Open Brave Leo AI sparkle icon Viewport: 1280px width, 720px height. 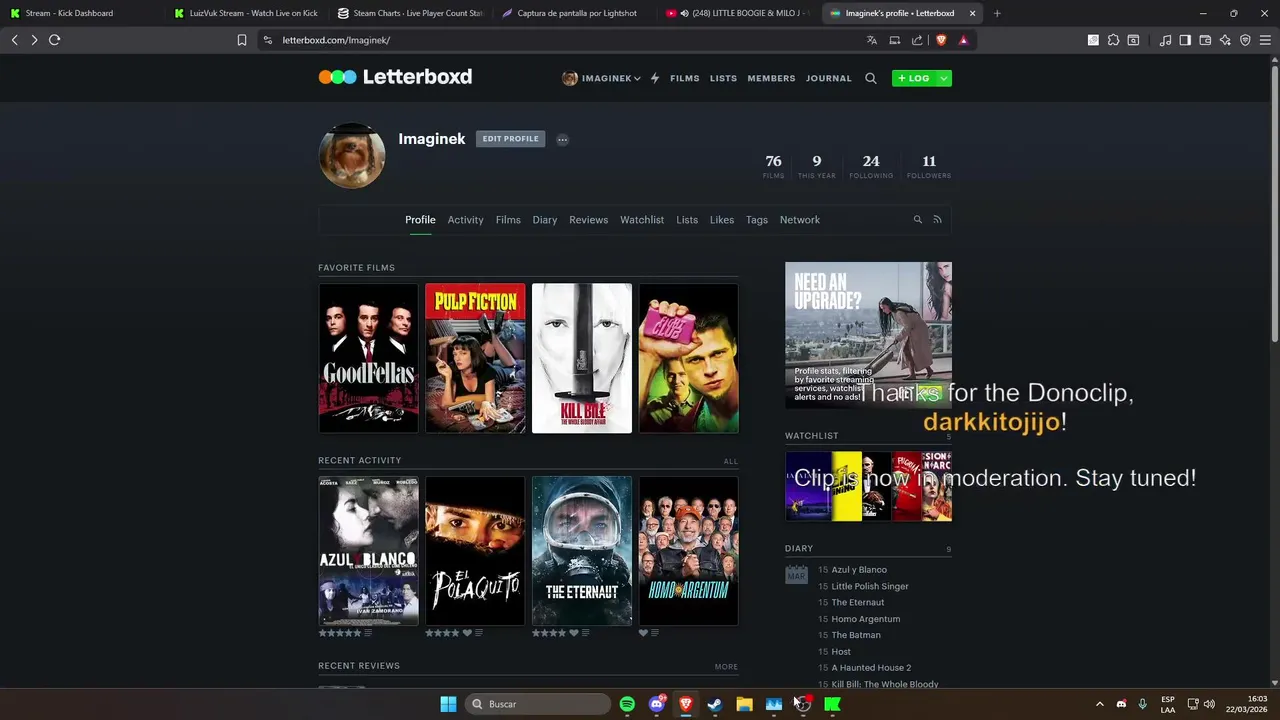1225,40
